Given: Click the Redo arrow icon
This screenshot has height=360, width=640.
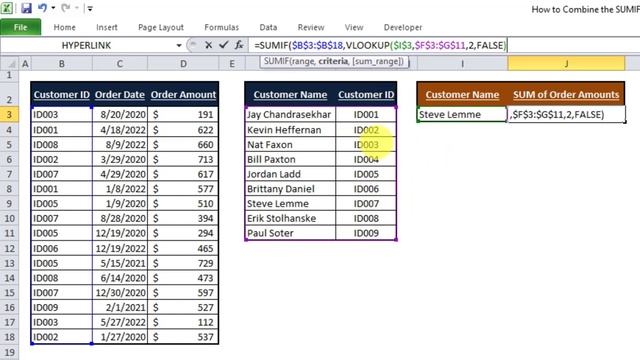Looking at the screenshot, I should [x=65, y=8].
